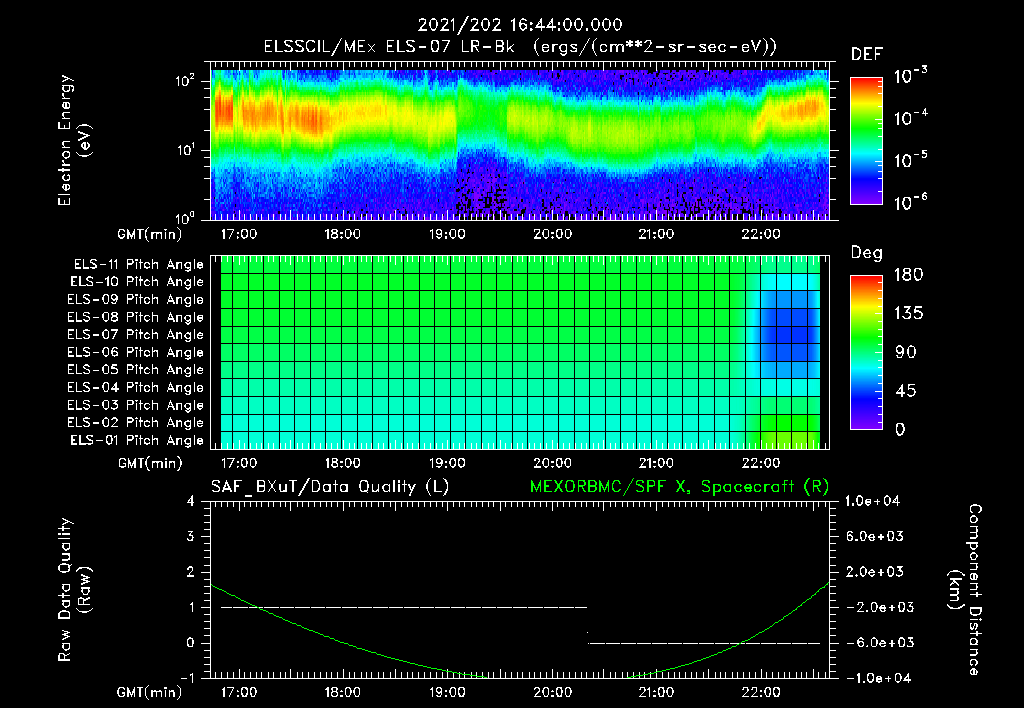Click the Deg pitch angle color bar
The height and width of the screenshot is (708, 1024).
click(x=866, y=352)
